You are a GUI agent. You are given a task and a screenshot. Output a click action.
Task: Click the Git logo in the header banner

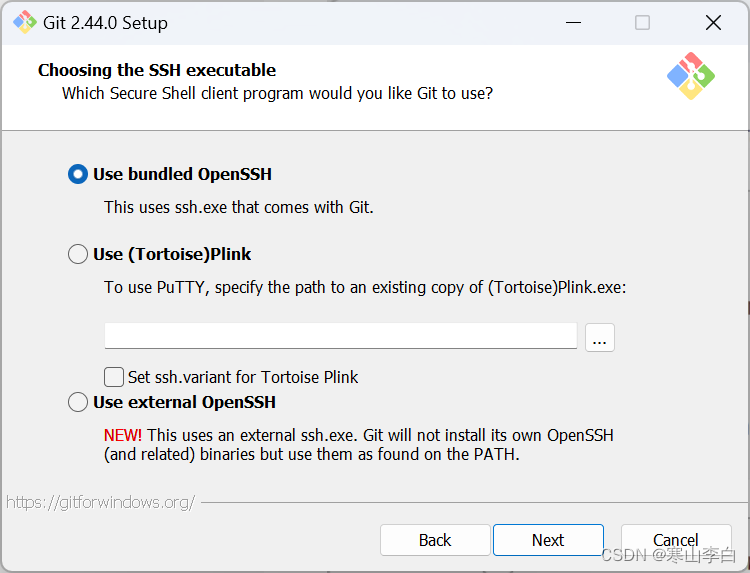pyautogui.click(x=691, y=76)
